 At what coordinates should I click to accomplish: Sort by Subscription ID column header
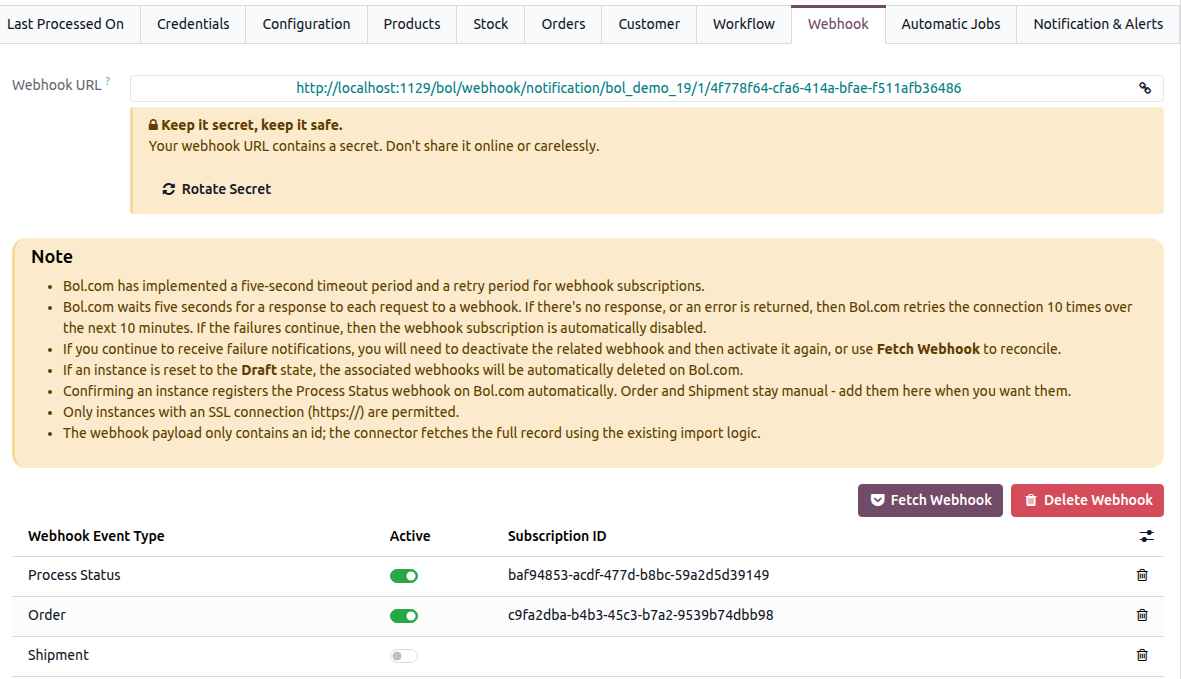557,536
